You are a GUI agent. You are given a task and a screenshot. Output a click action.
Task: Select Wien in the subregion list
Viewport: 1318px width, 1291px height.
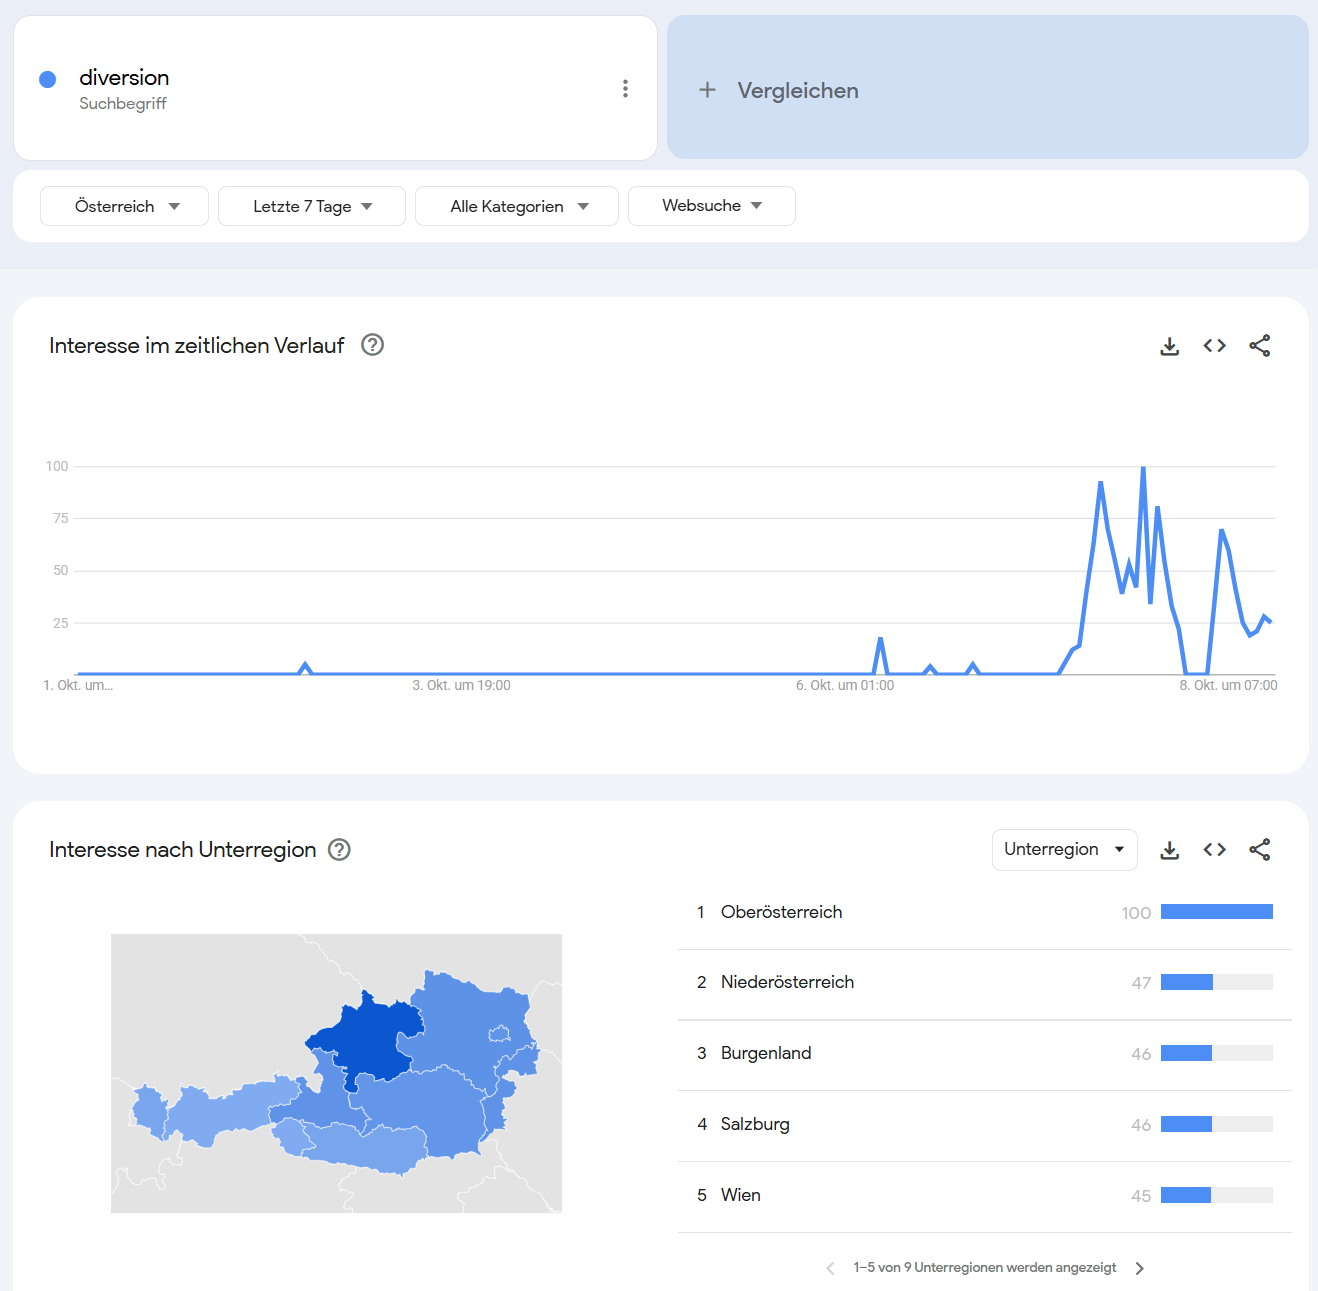pyautogui.click(x=740, y=1195)
